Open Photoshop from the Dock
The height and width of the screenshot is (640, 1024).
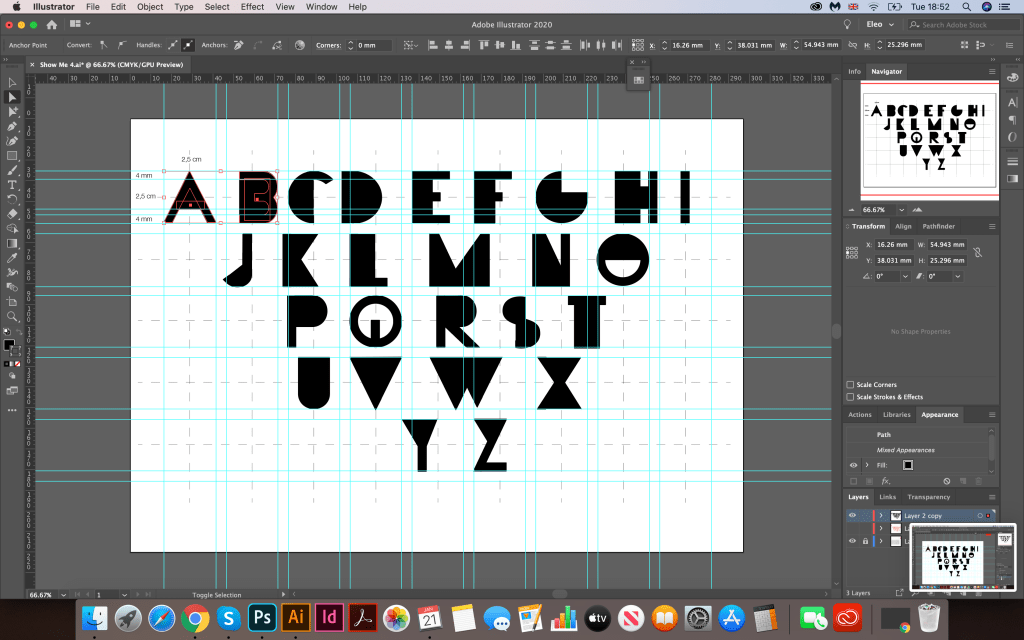coord(262,618)
